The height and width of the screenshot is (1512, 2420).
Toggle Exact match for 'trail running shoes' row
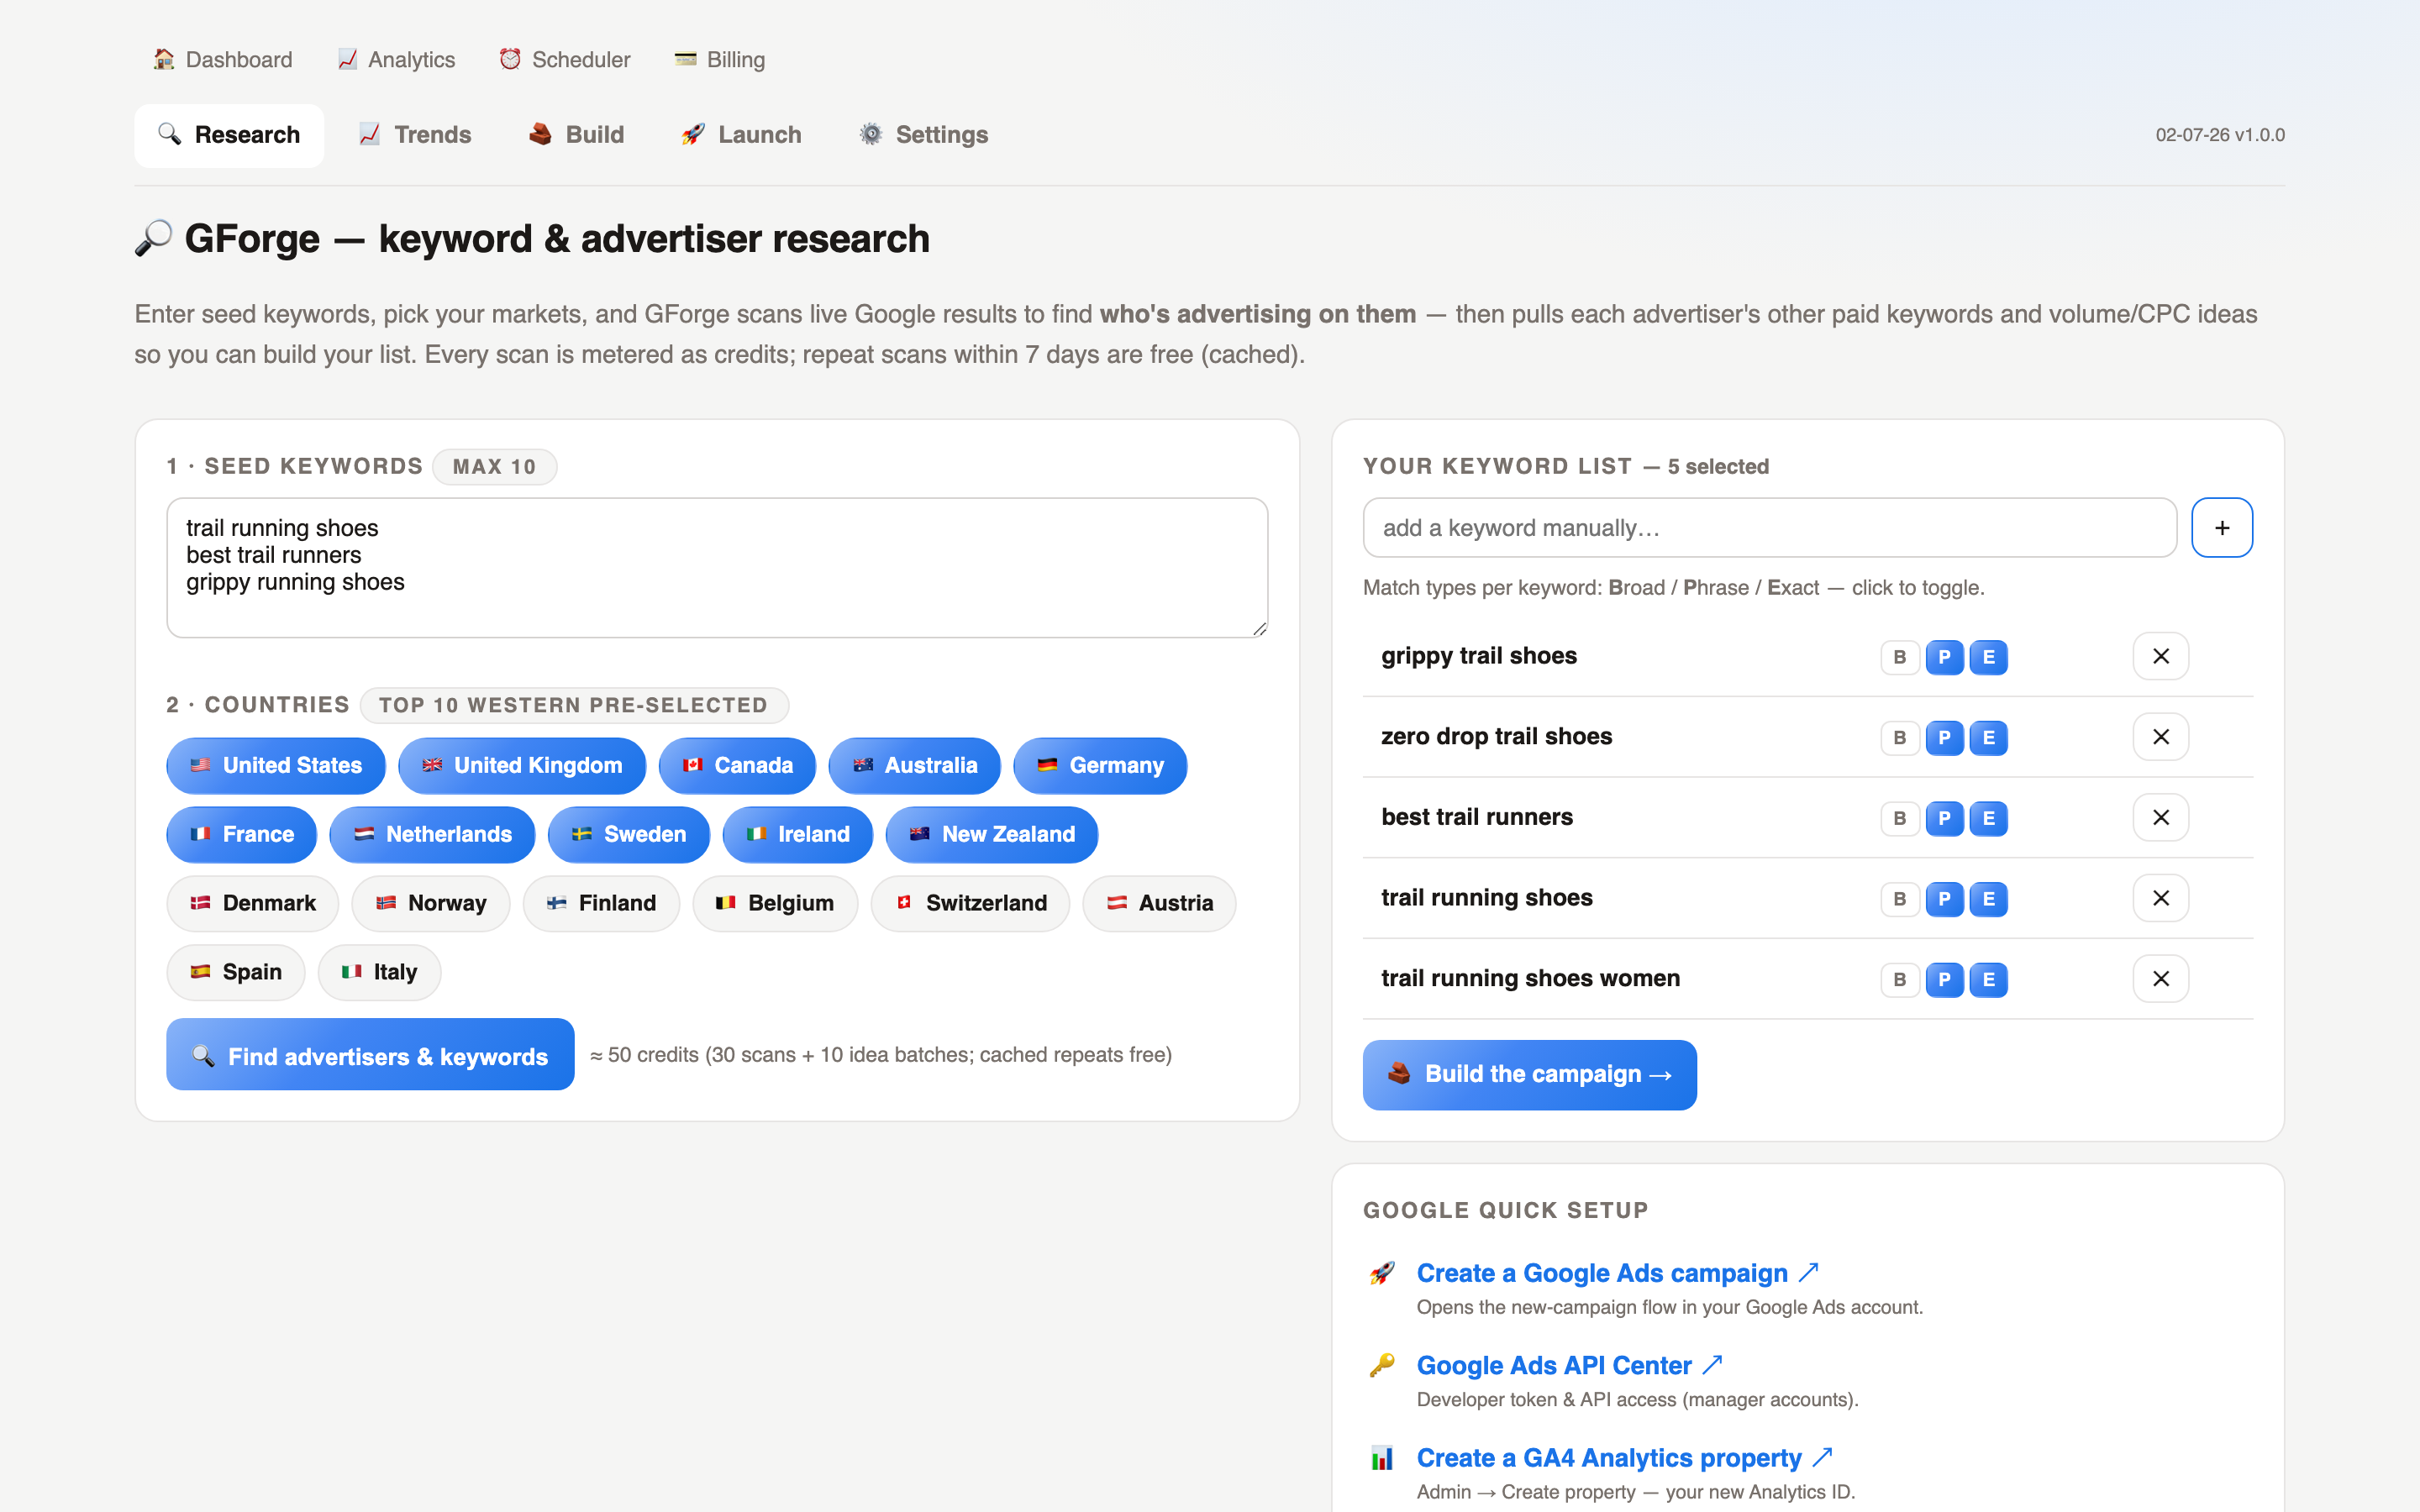(1988, 899)
